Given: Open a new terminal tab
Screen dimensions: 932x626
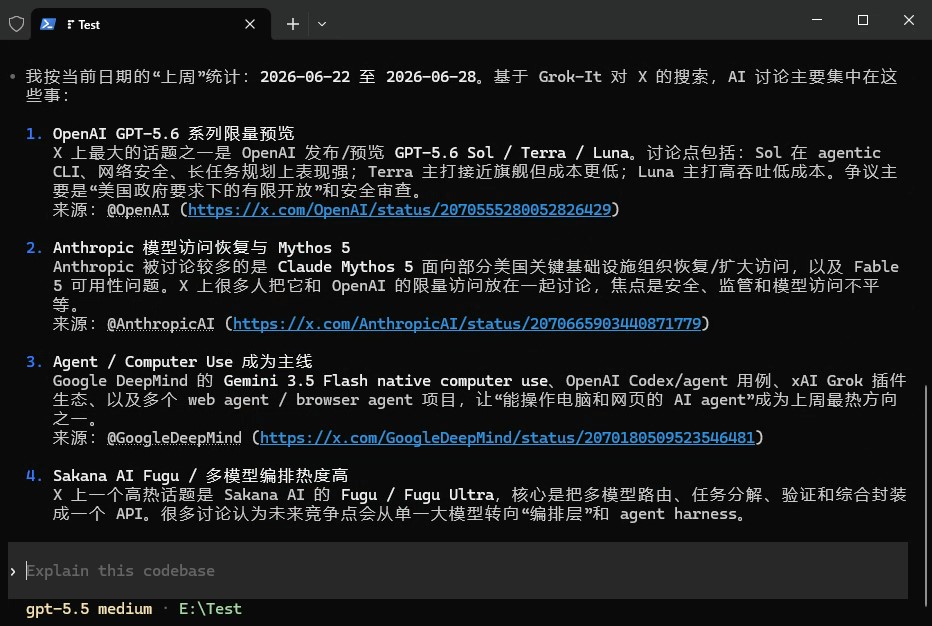Looking at the screenshot, I should (292, 24).
